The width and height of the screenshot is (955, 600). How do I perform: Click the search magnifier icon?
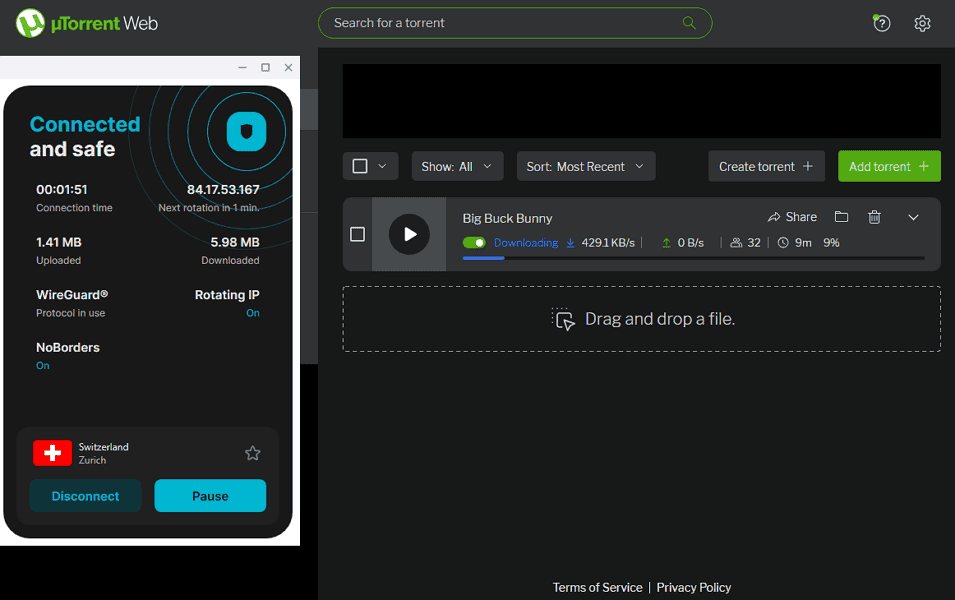(689, 23)
